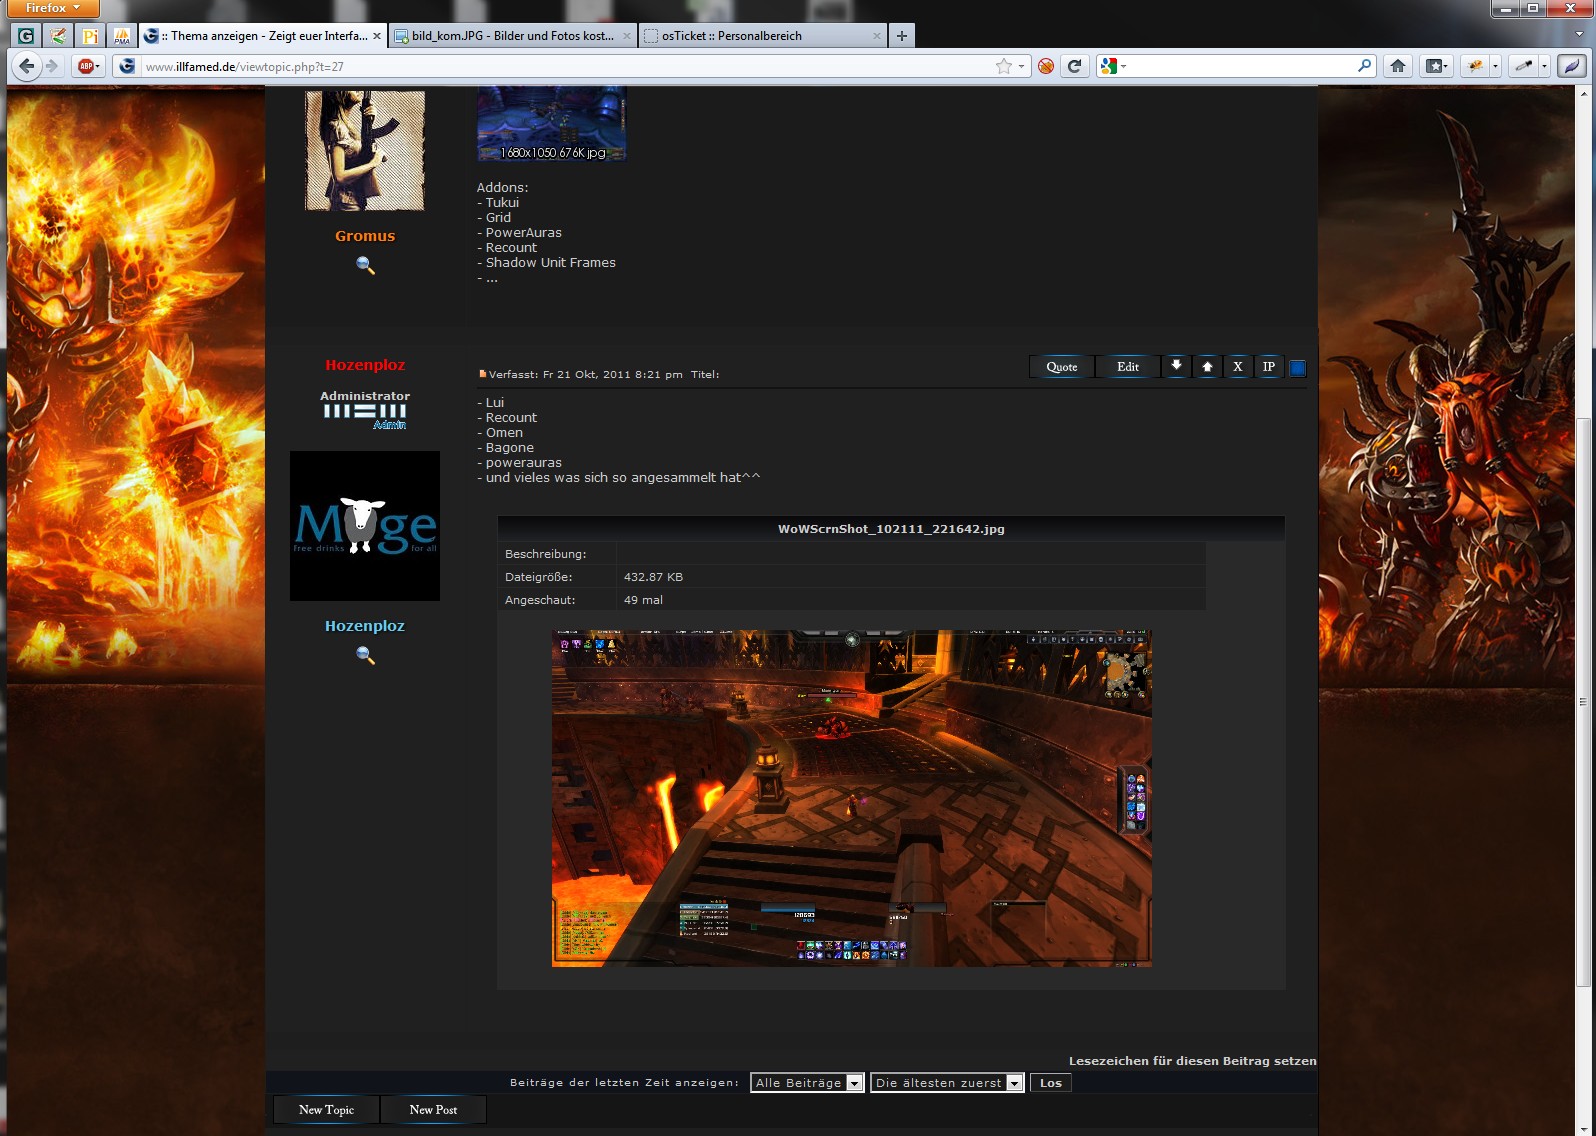
Task: Open the Alle Beiträge dropdown
Action: 807,1083
